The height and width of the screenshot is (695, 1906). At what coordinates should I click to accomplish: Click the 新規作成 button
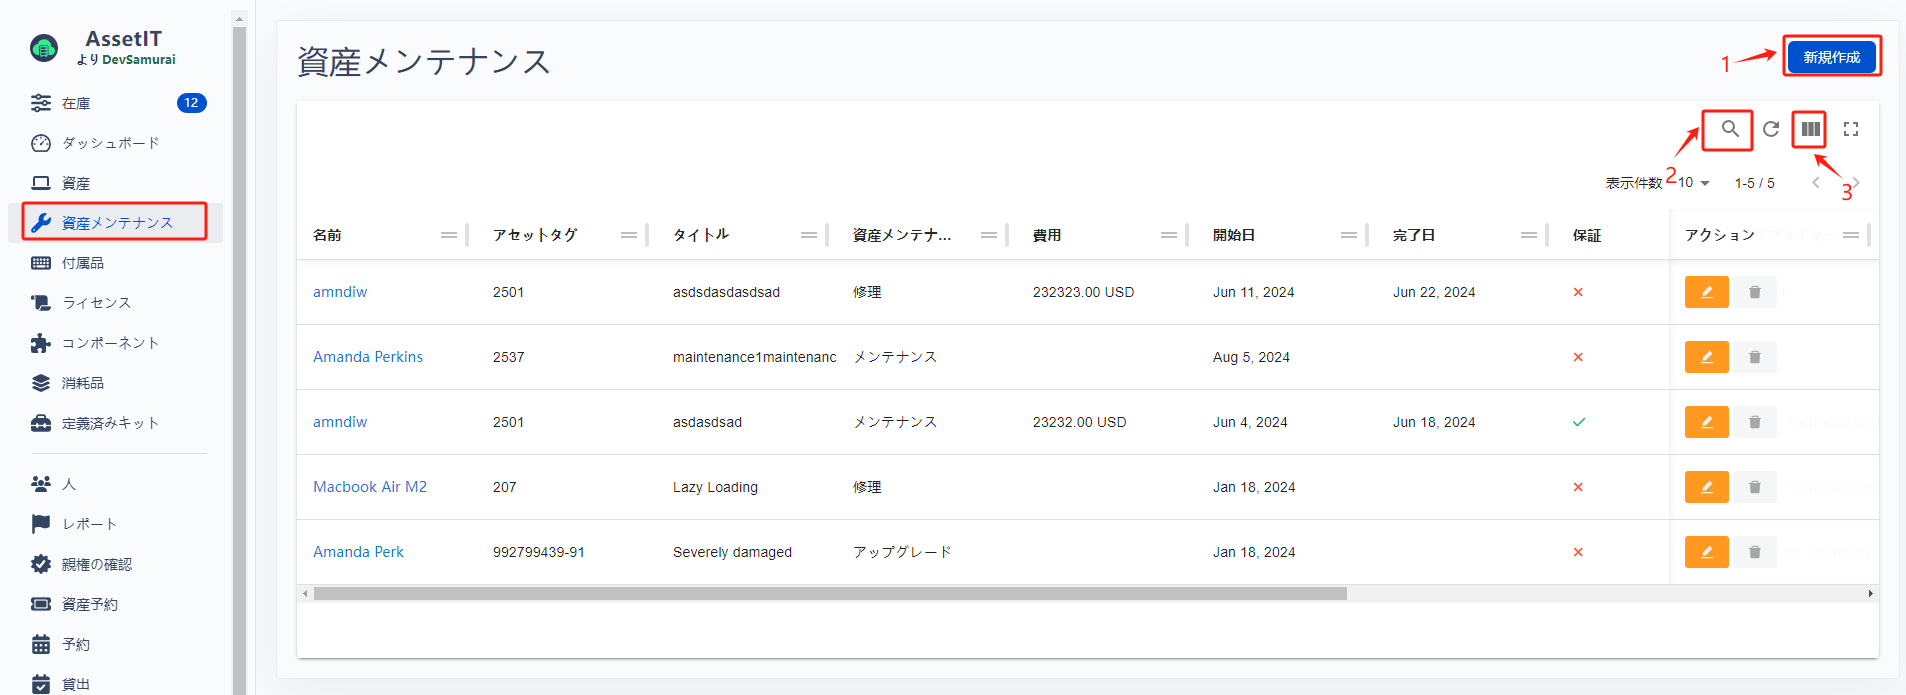[1831, 57]
